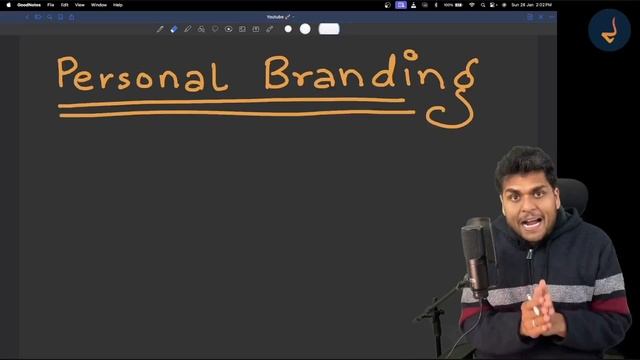The height and width of the screenshot is (360, 640).
Task: Open the Youtube document title dropdown
Action: (280, 17)
